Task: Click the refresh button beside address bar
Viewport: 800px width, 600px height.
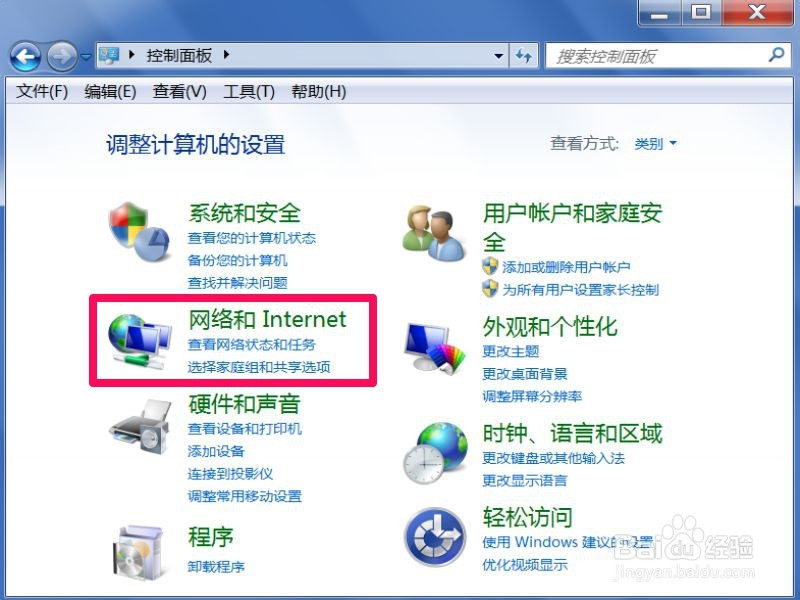Action: (523, 55)
